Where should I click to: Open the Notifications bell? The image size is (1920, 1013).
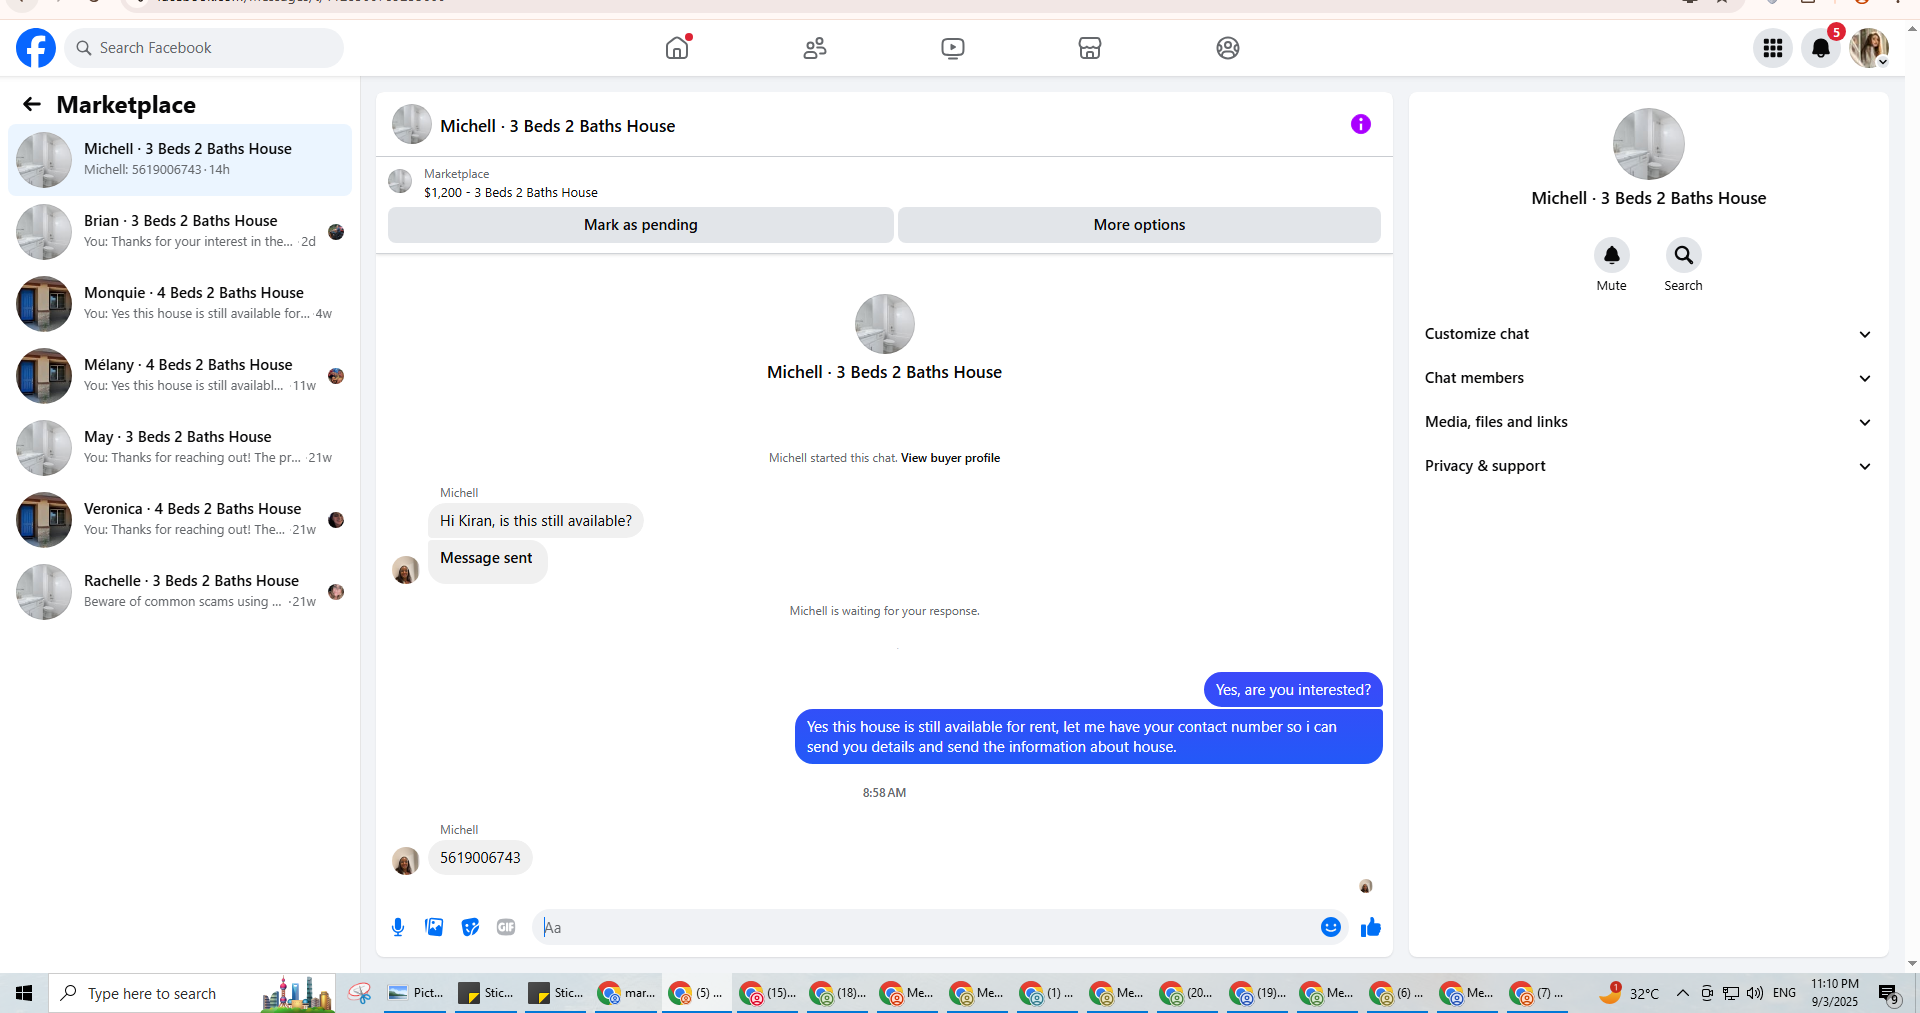(1821, 48)
